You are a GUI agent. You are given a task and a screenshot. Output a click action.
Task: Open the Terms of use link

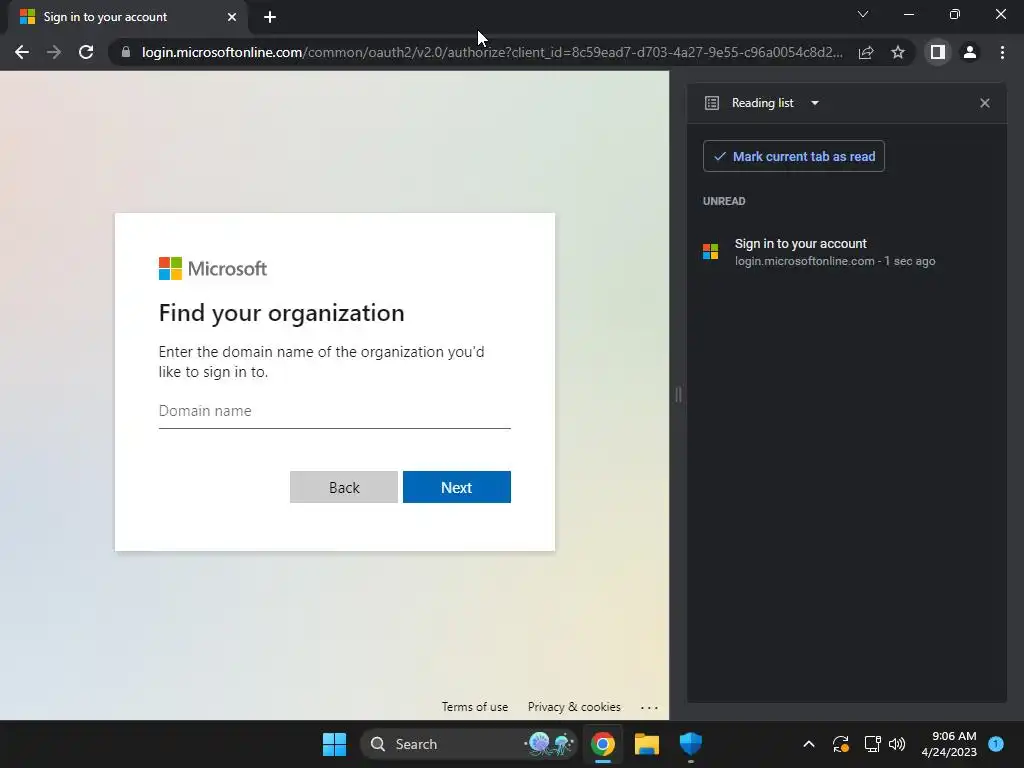coord(475,707)
